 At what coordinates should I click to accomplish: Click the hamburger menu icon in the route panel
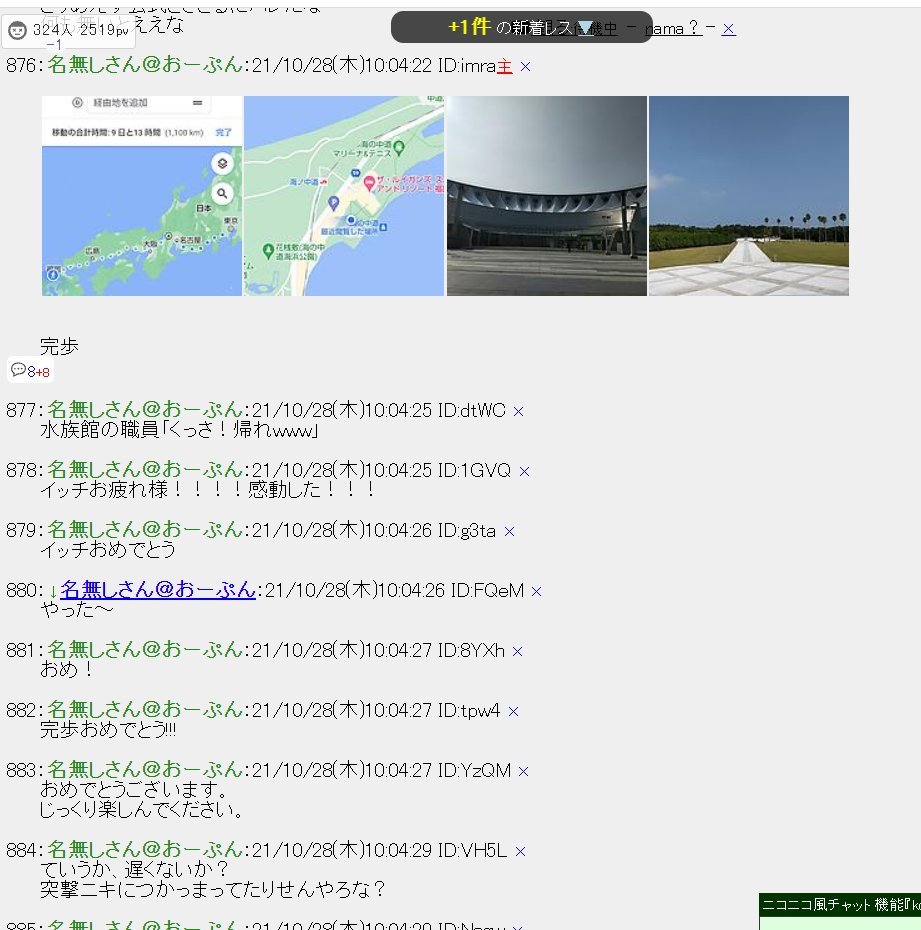(x=196, y=102)
